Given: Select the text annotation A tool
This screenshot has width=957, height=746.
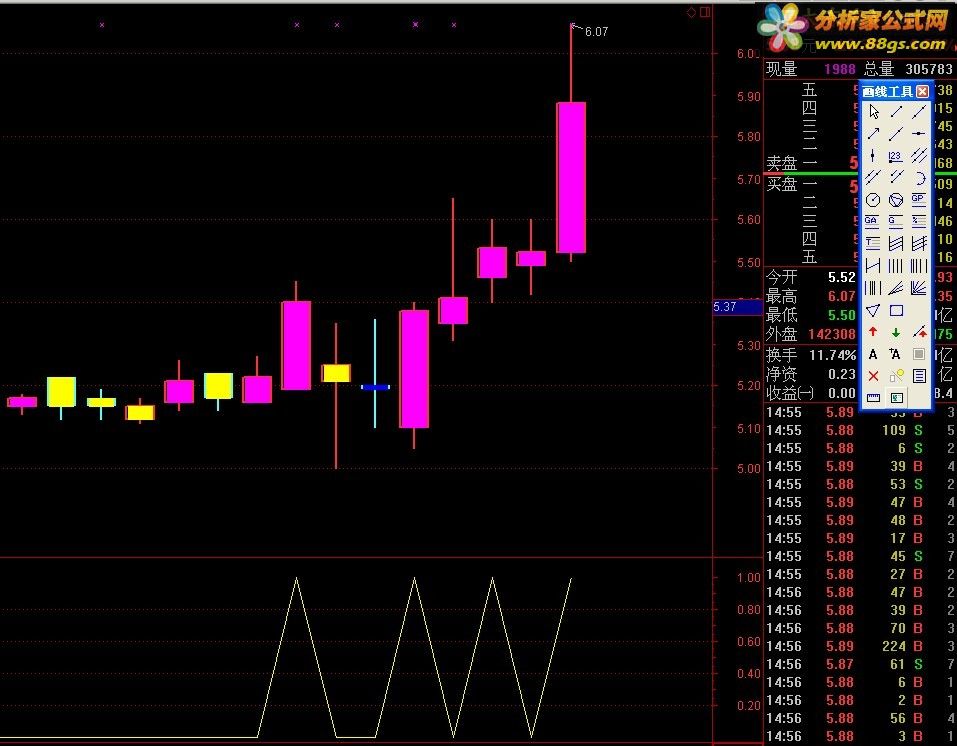Looking at the screenshot, I should tap(873, 354).
